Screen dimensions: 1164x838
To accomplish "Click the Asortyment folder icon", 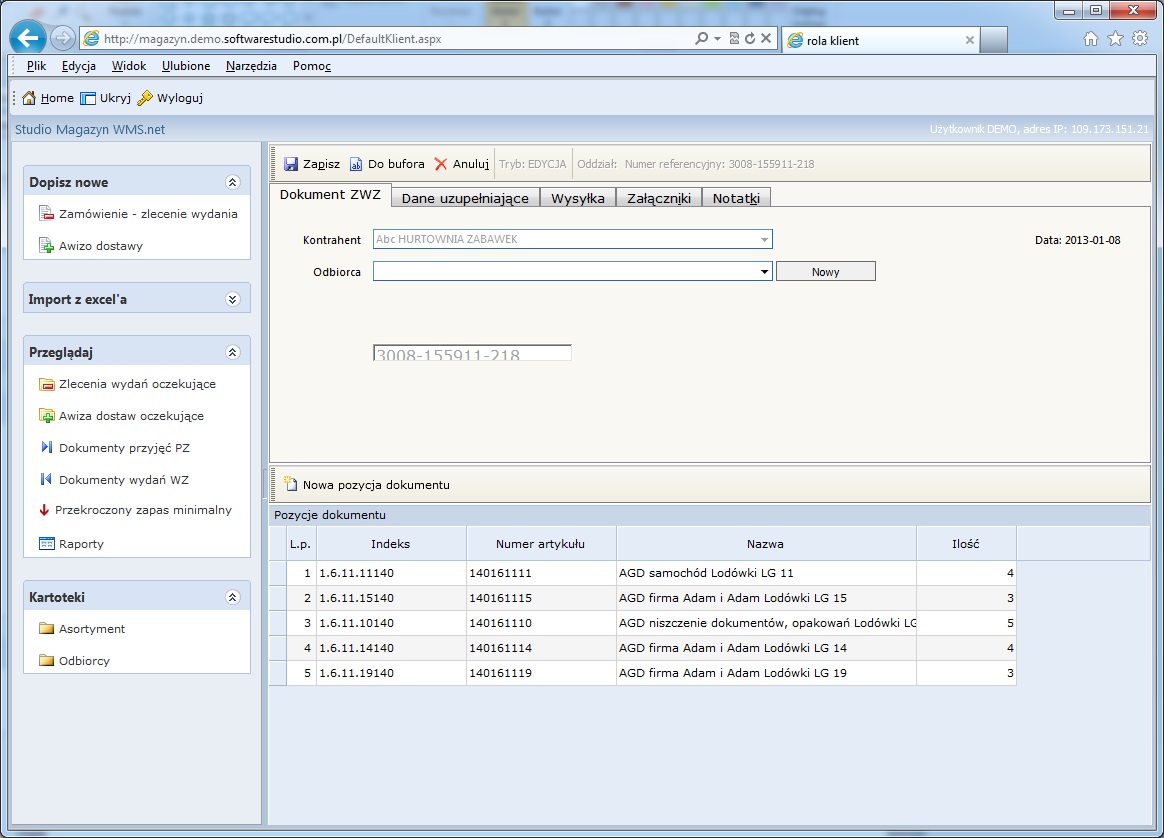I will pos(46,629).
